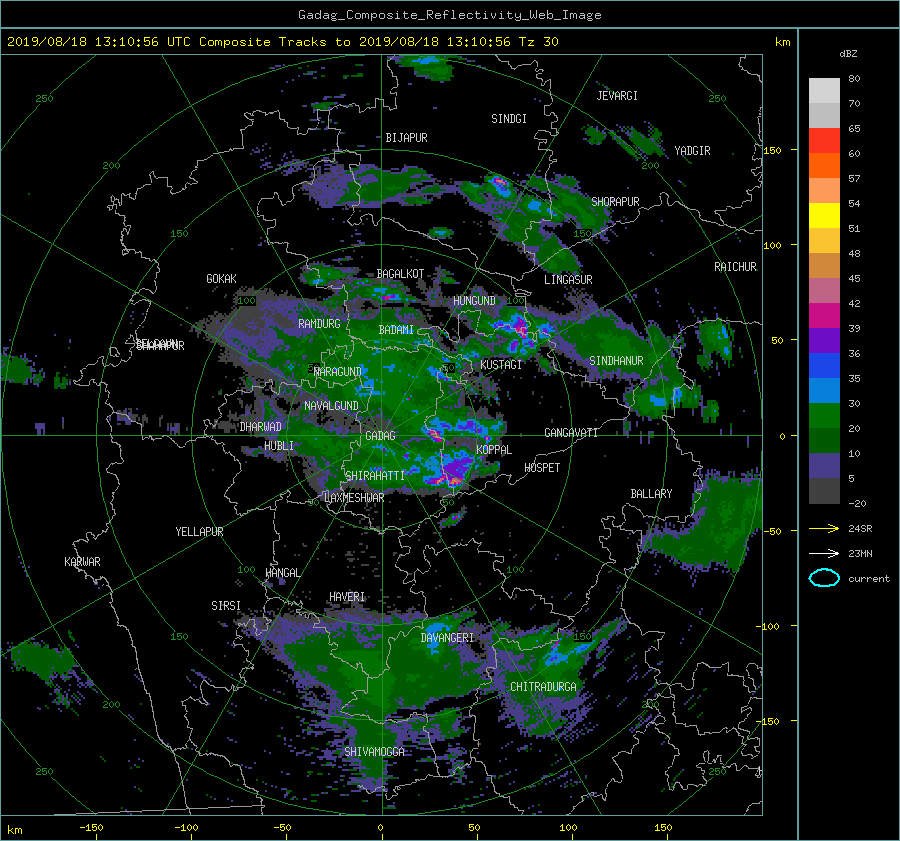Image resolution: width=900 pixels, height=841 pixels.
Task: Click the SHORAPUR label
Action: click(x=615, y=202)
